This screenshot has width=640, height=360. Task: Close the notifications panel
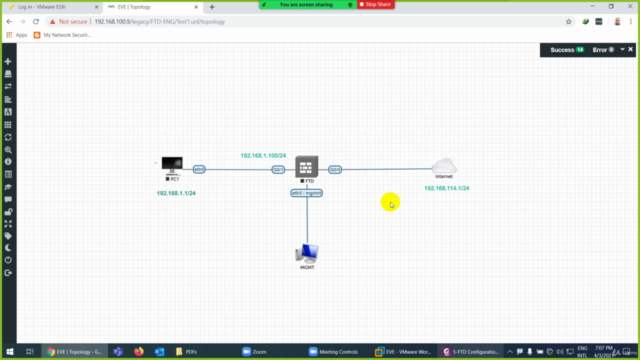(x=631, y=49)
